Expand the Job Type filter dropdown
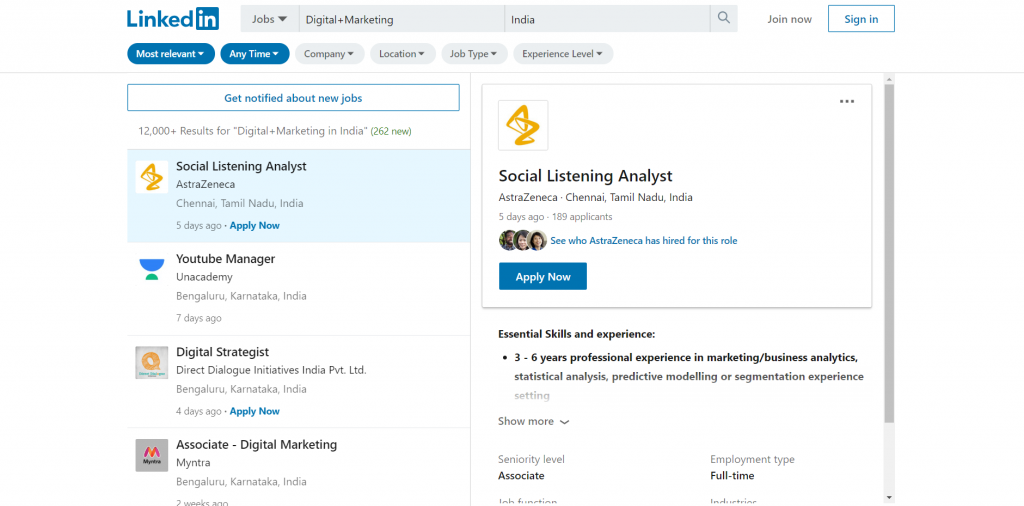The image size is (1024, 506). coord(474,54)
